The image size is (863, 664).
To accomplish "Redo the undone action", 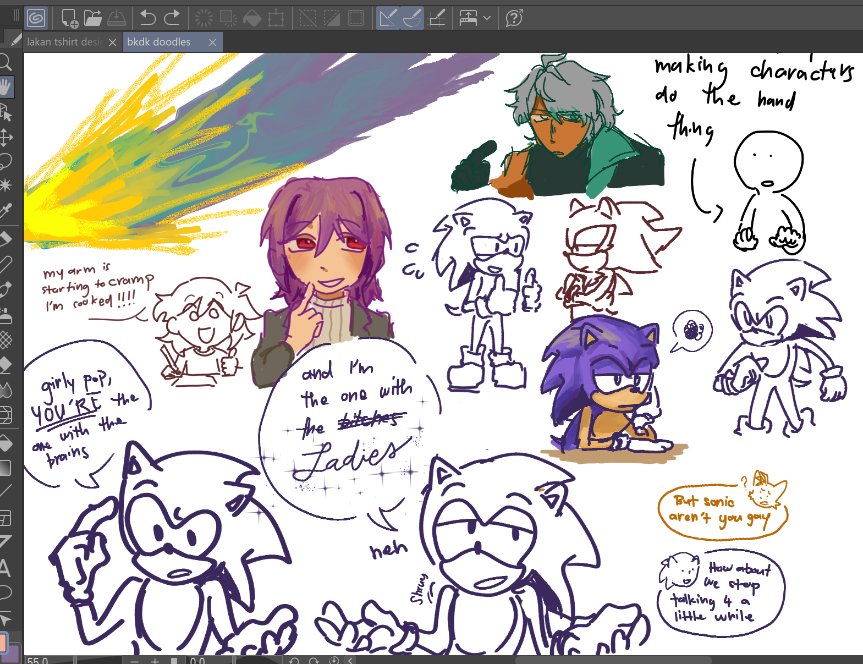I will tap(172, 18).
